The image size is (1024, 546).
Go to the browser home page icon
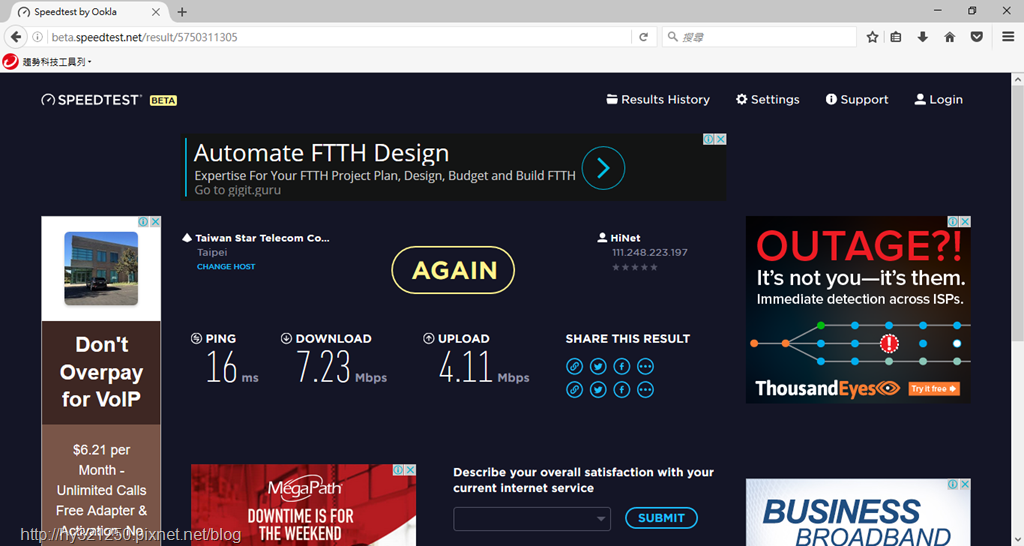(x=950, y=37)
